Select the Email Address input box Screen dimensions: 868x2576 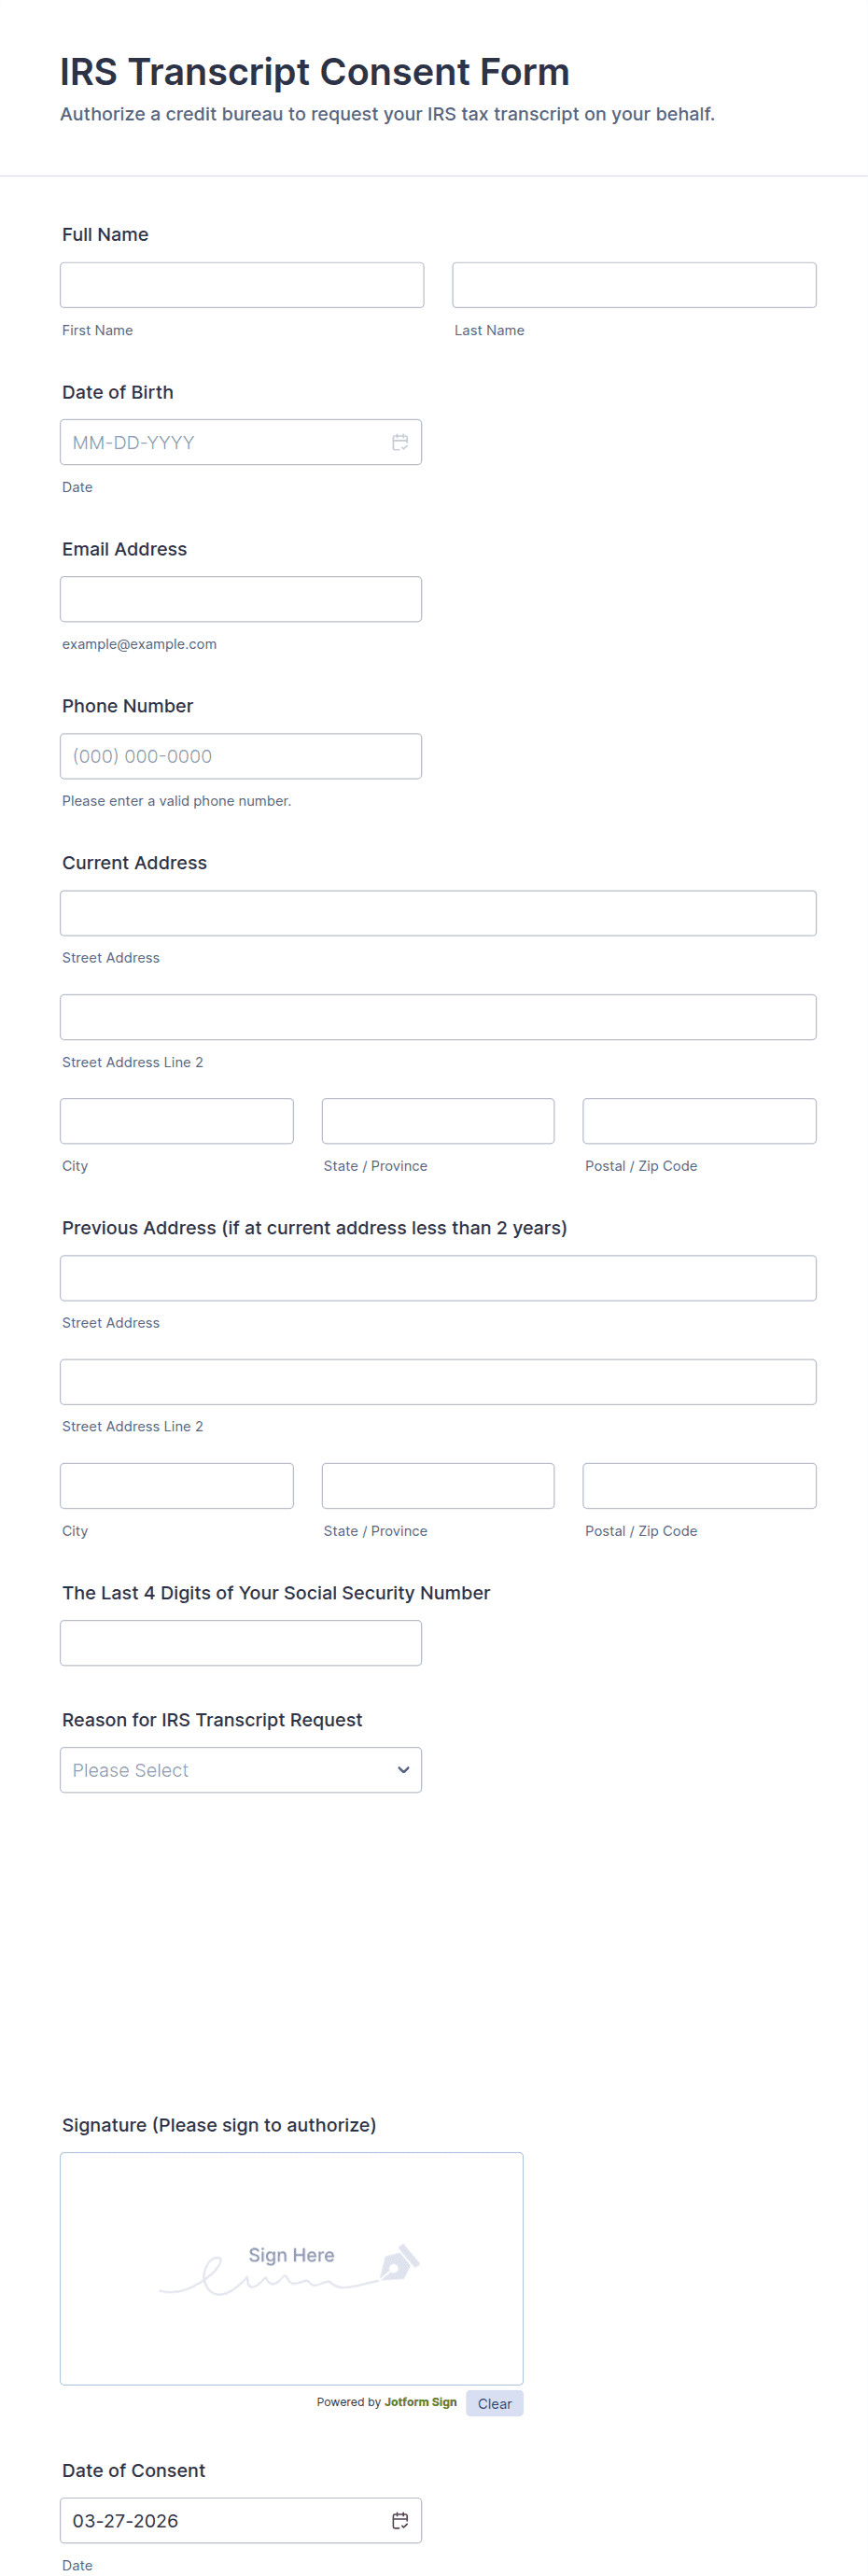pos(241,599)
